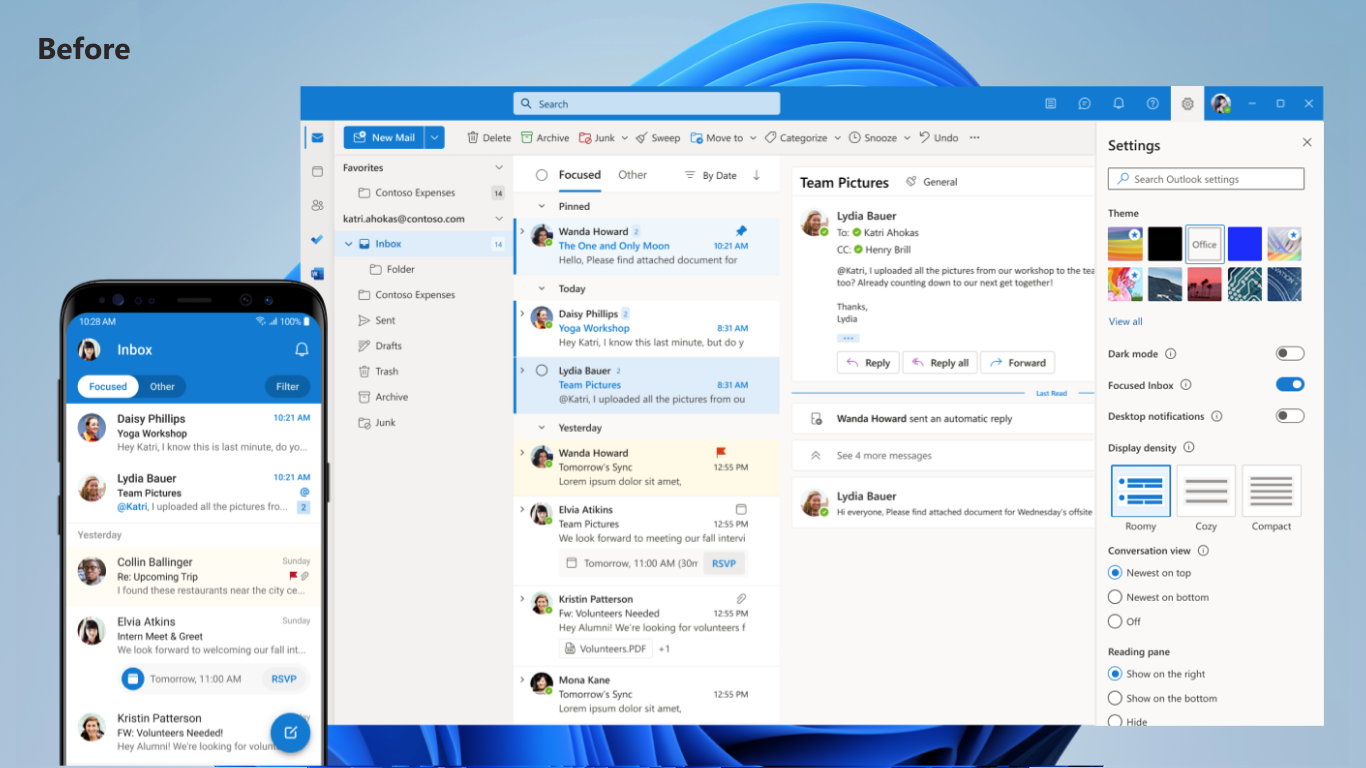1366x768 pixels.
Task: Open the help question mark icon
Action: (1153, 104)
